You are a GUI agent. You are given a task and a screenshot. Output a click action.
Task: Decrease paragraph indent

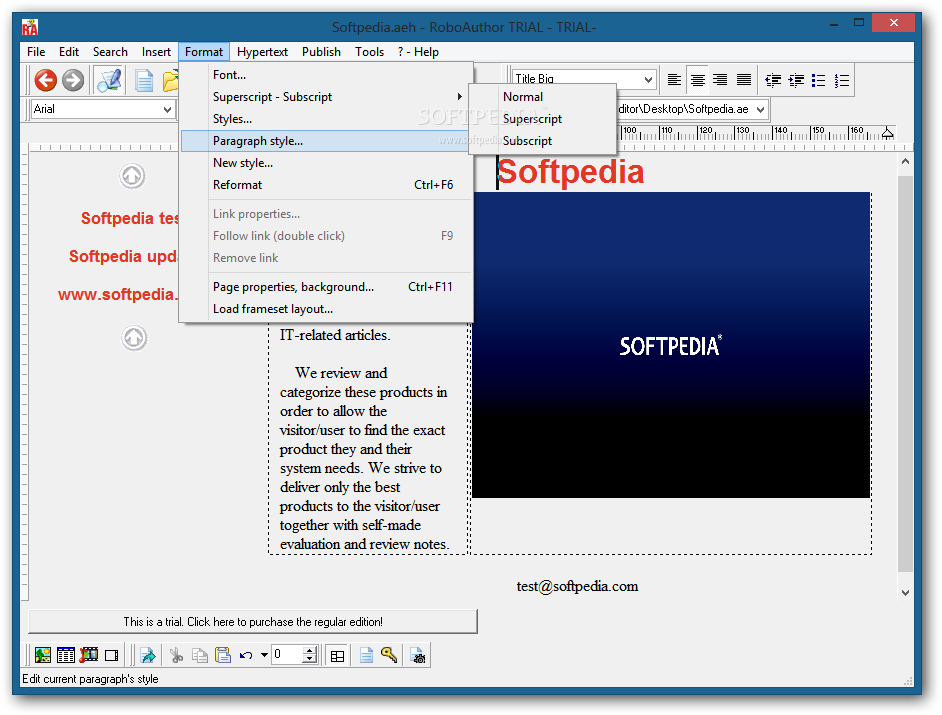pos(773,80)
